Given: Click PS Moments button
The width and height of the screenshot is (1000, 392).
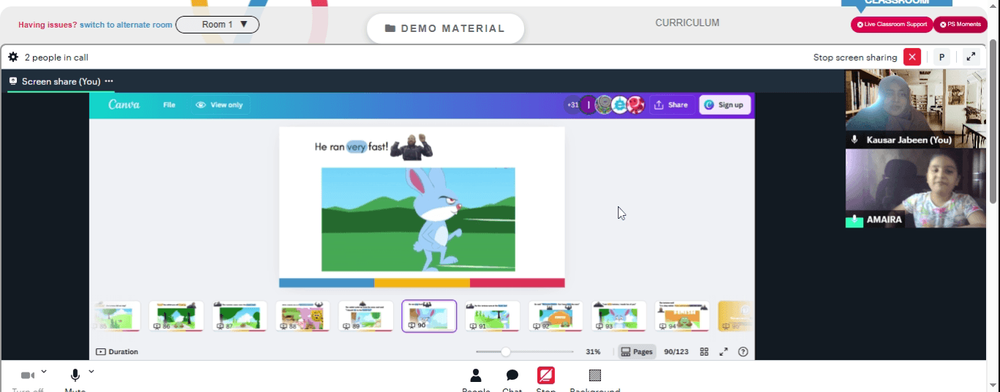Looking at the screenshot, I should pyautogui.click(x=960, y=24).
